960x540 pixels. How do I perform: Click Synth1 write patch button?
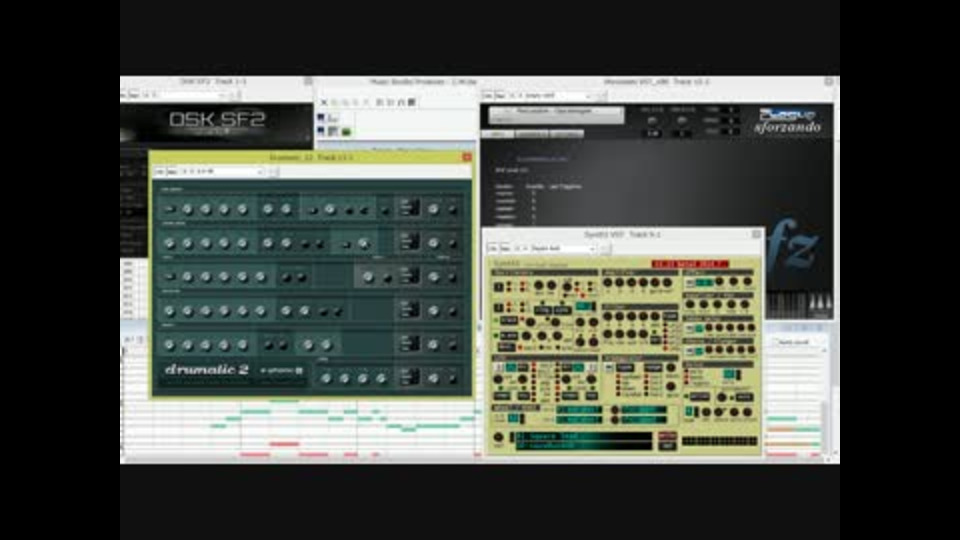point(667,436)
